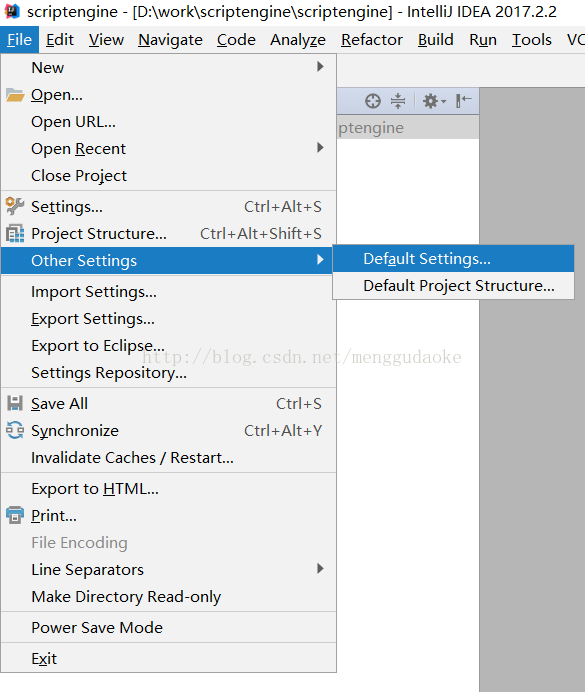Choose Export Settings...

[169, 319]
